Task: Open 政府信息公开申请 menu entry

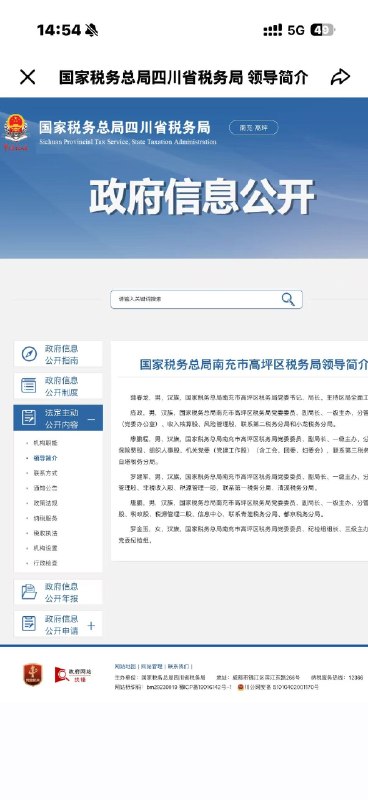Action: (58, 623)
